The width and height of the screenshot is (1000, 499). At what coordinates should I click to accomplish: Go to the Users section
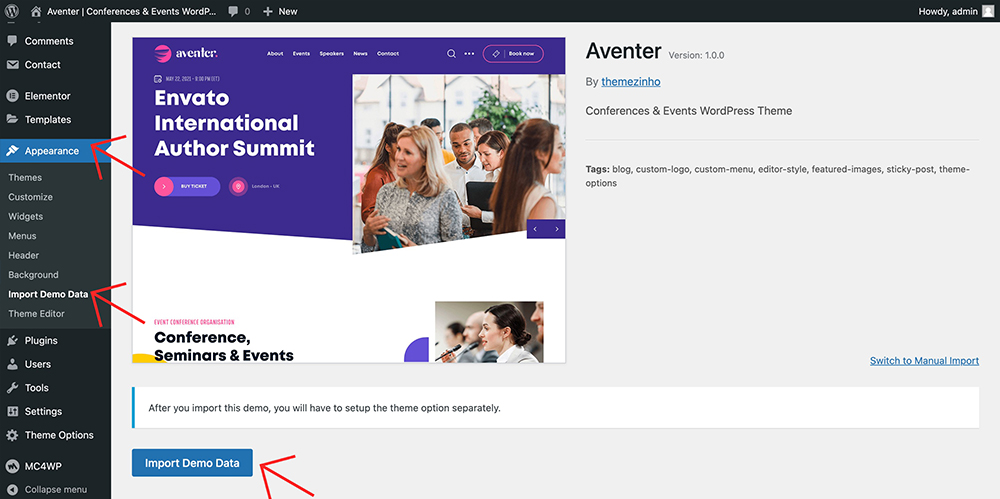[x=38, y=364]
